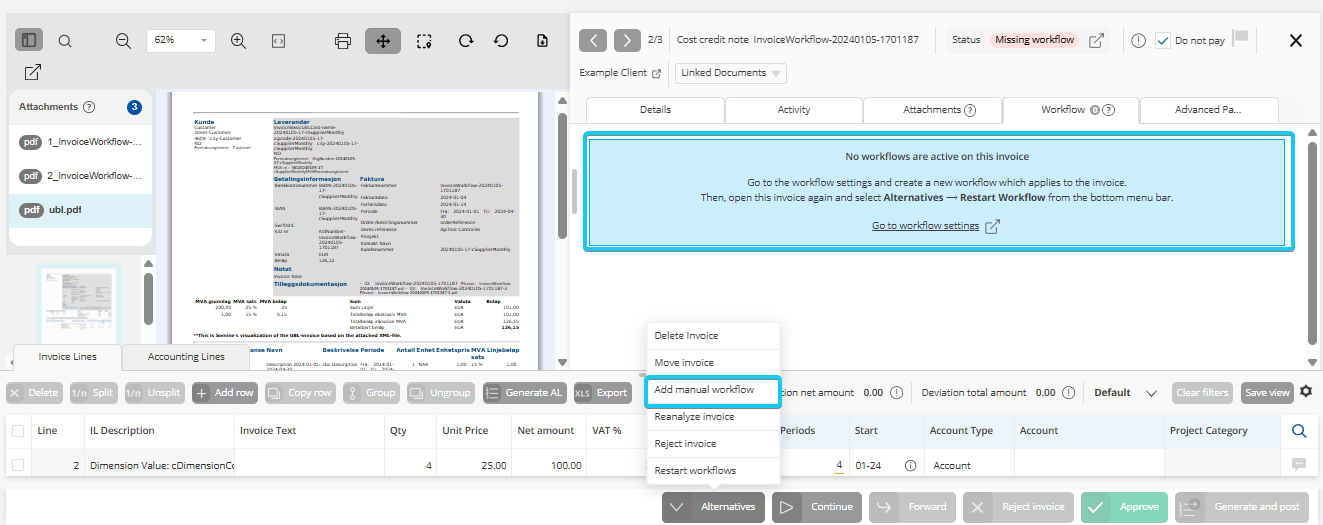
Task: Expand the Linked Documents dropdown
Action: 731,73
